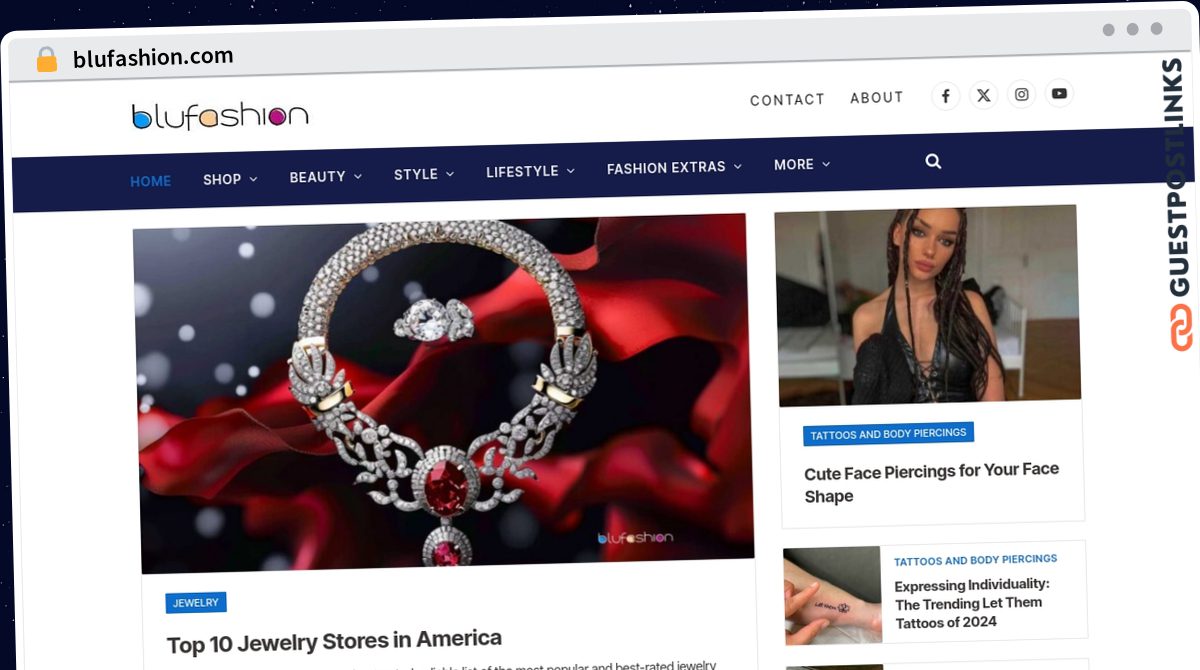Open Expressing Individuality tattoos article
The height and width of the screenshot is (670, 1200).
tap(972, 603)
